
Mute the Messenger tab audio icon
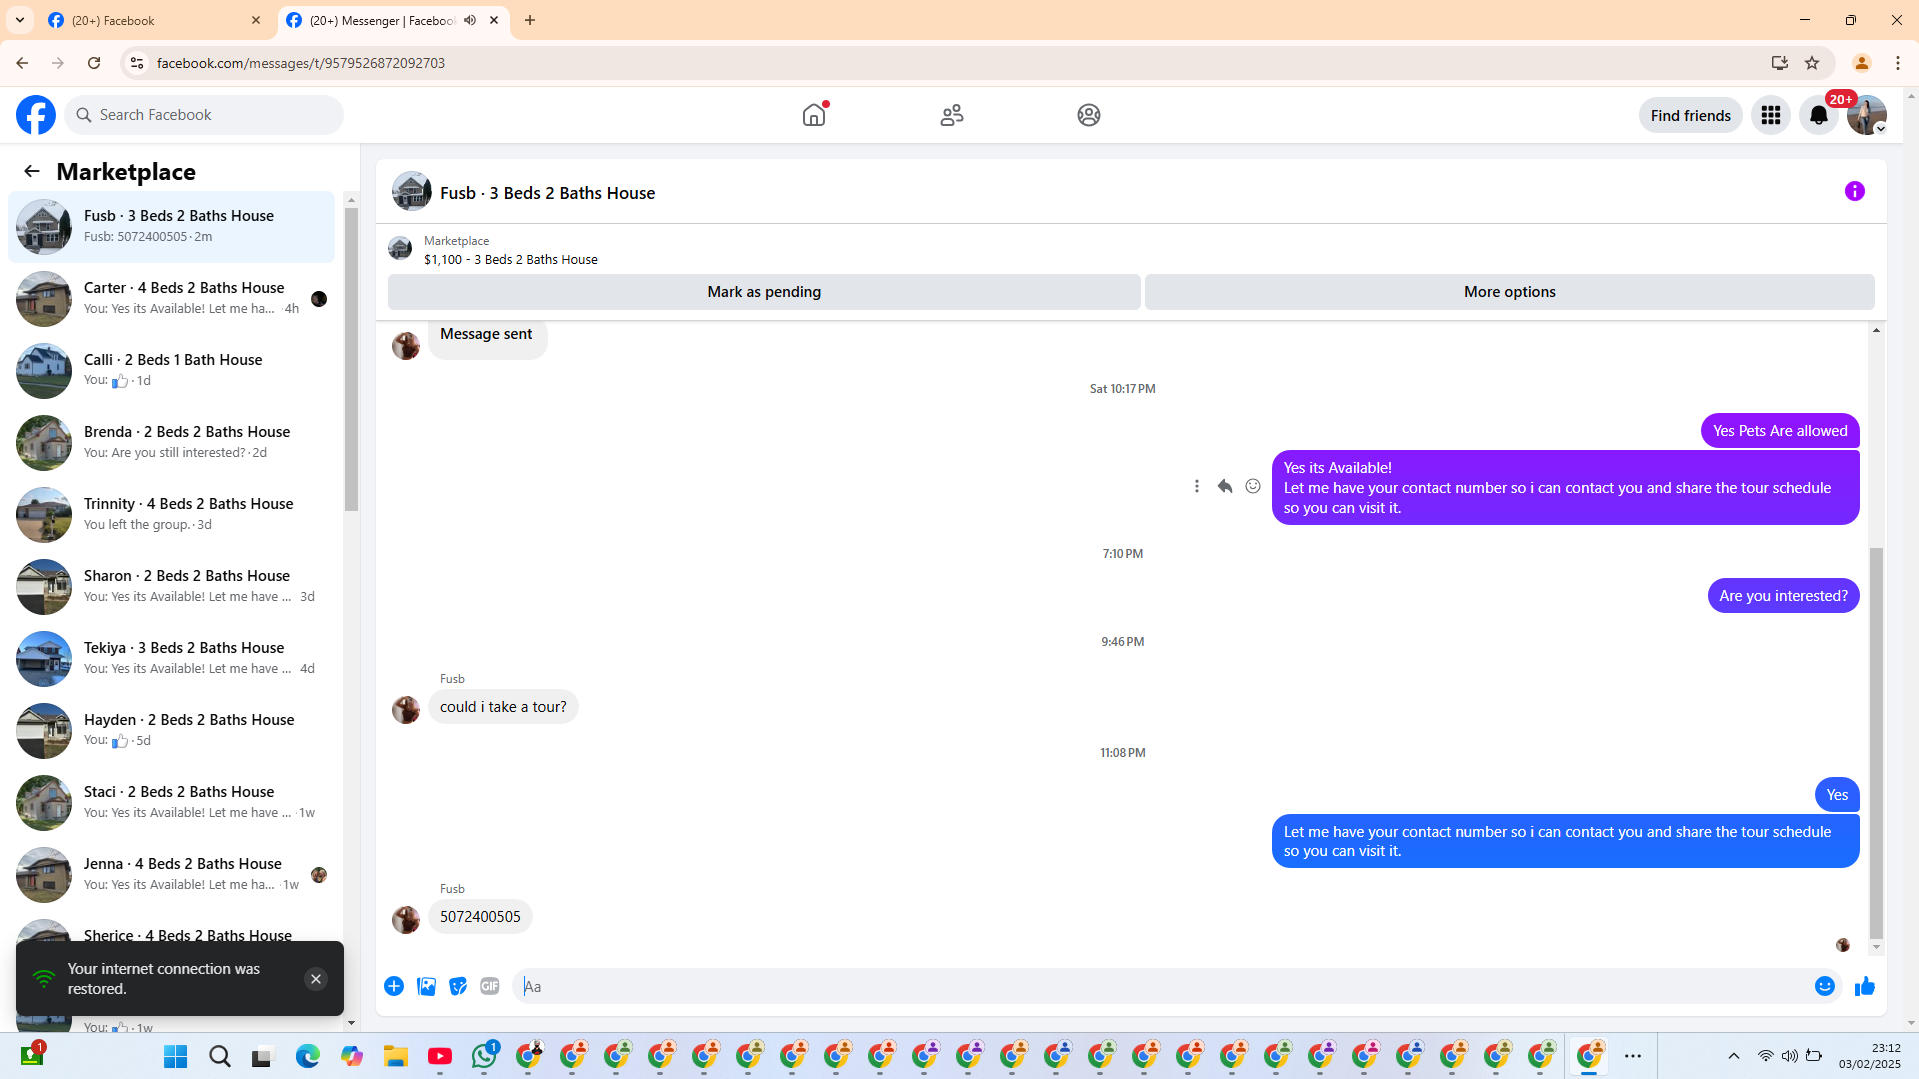point(470,20)
